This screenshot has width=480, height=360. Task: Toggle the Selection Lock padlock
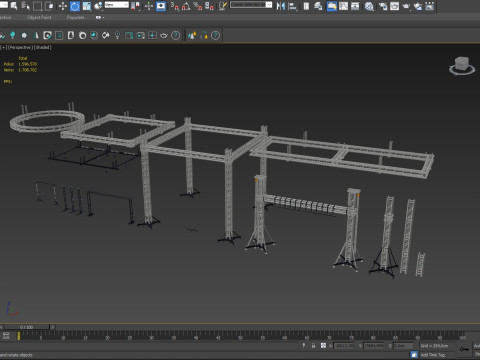tap(313, 346)
